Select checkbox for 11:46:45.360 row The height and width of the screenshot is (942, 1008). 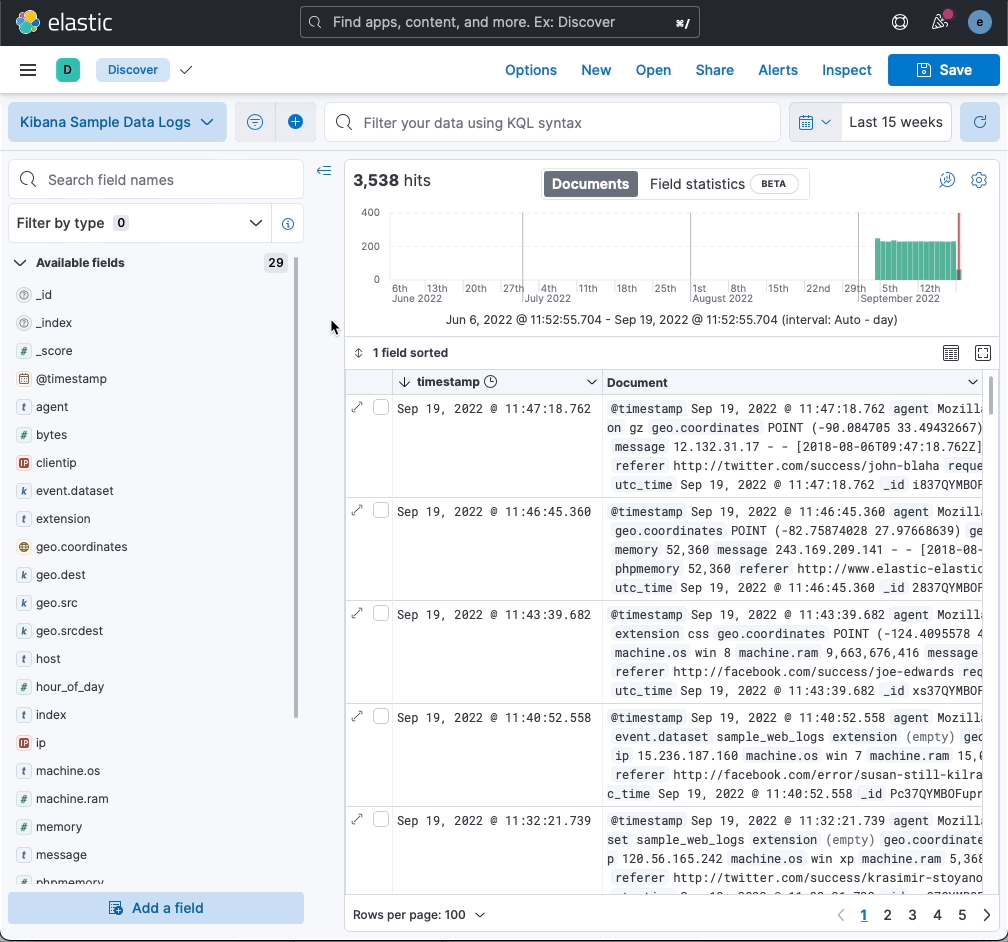pyautogui.click(x=381, y=510)
